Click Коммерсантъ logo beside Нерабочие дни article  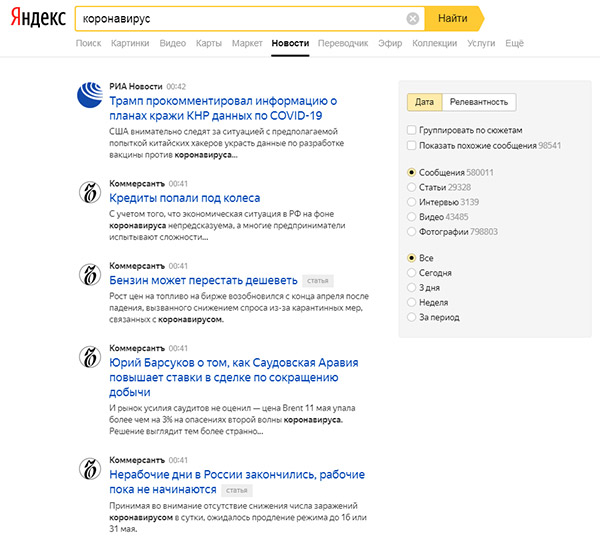point(90,469)
